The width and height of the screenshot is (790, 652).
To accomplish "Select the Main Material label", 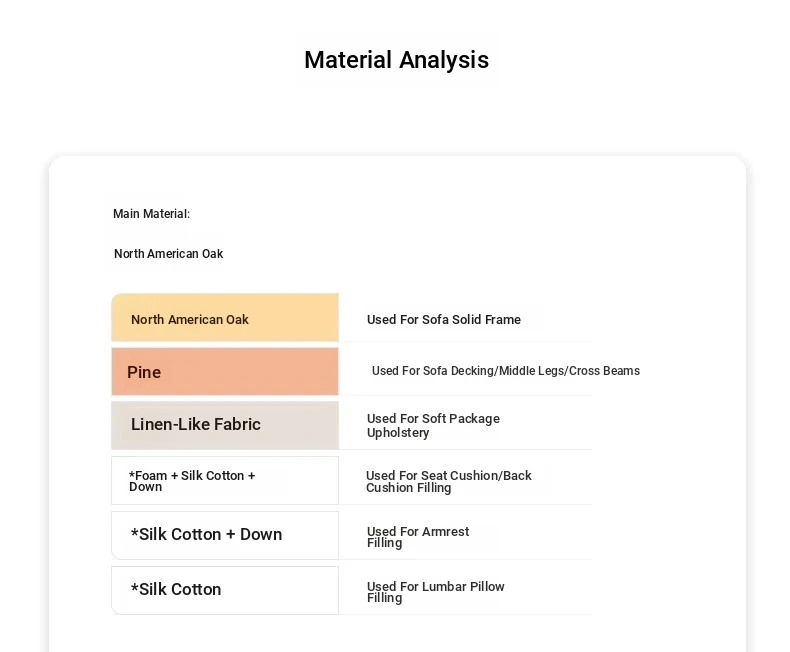I will pyautogui.click(x=151, y=214).
